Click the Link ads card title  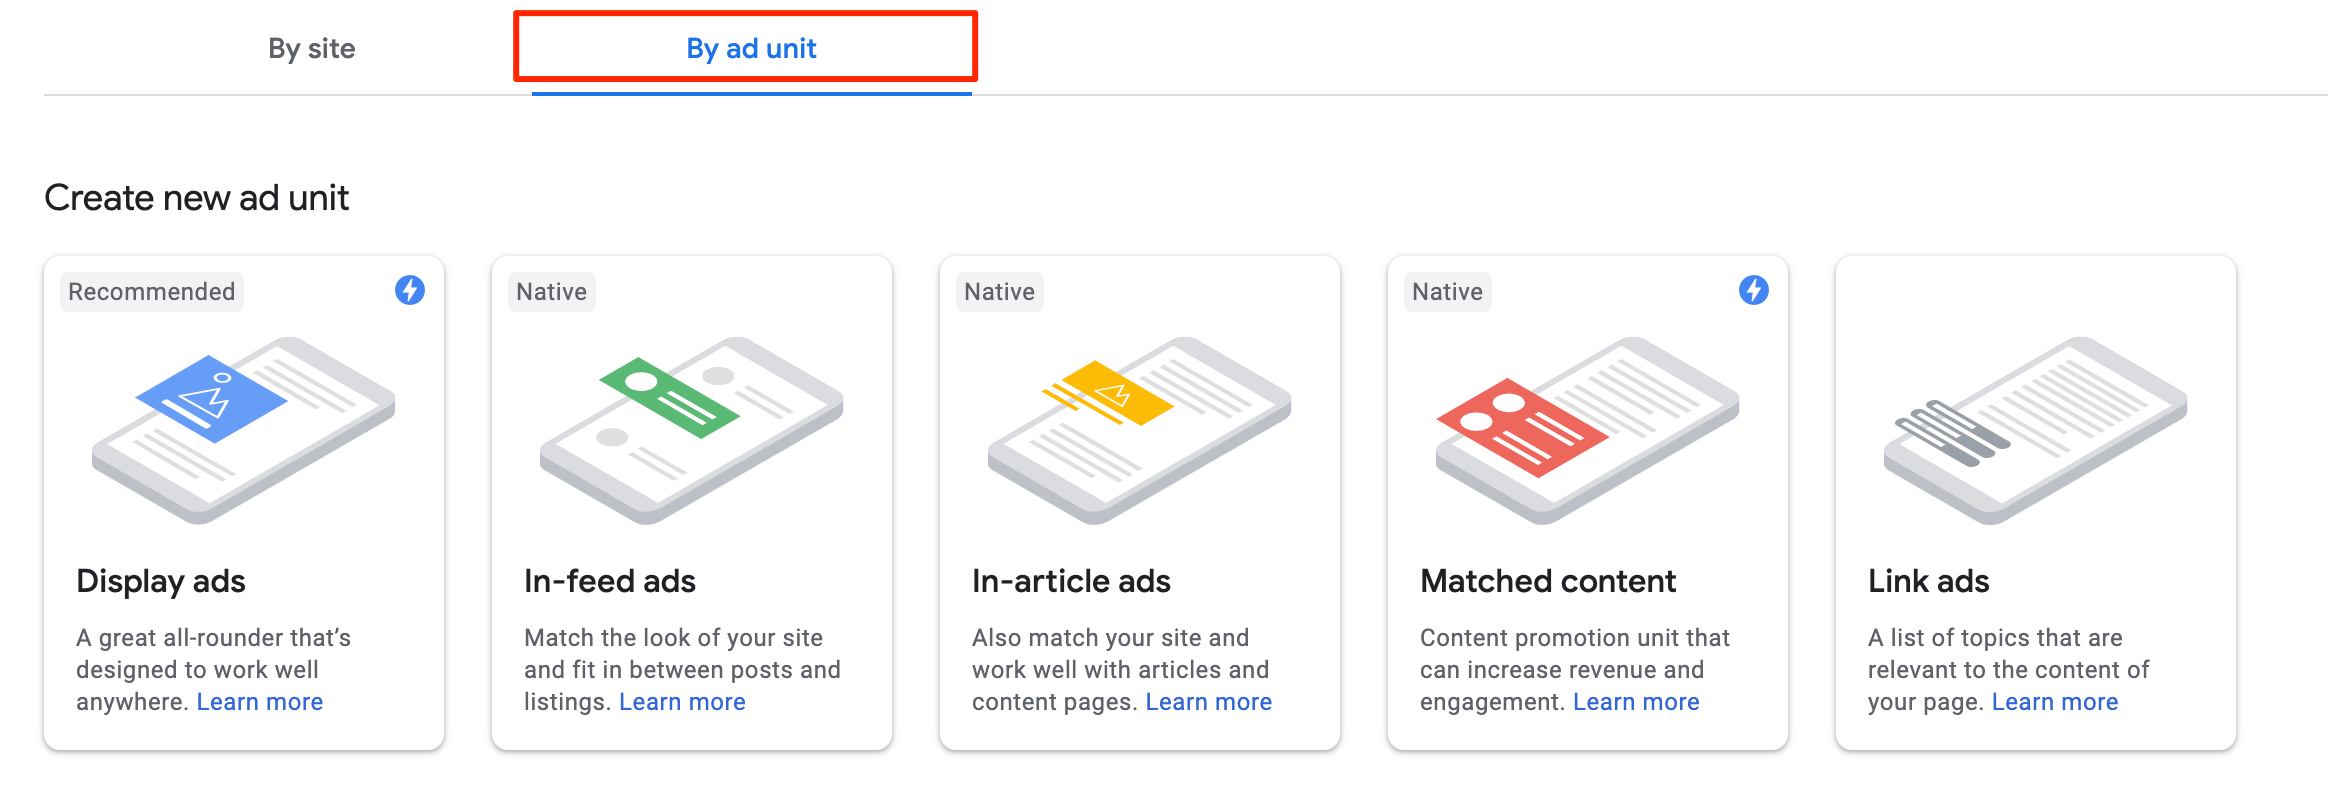pyautogui.click(x=1928, y=581)
